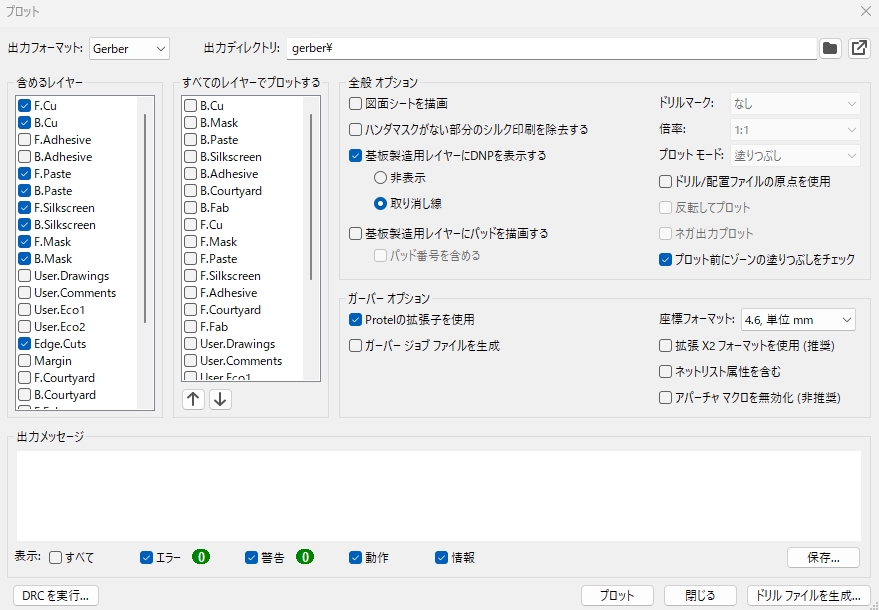Click the output directory text field

tap(550, 48)
